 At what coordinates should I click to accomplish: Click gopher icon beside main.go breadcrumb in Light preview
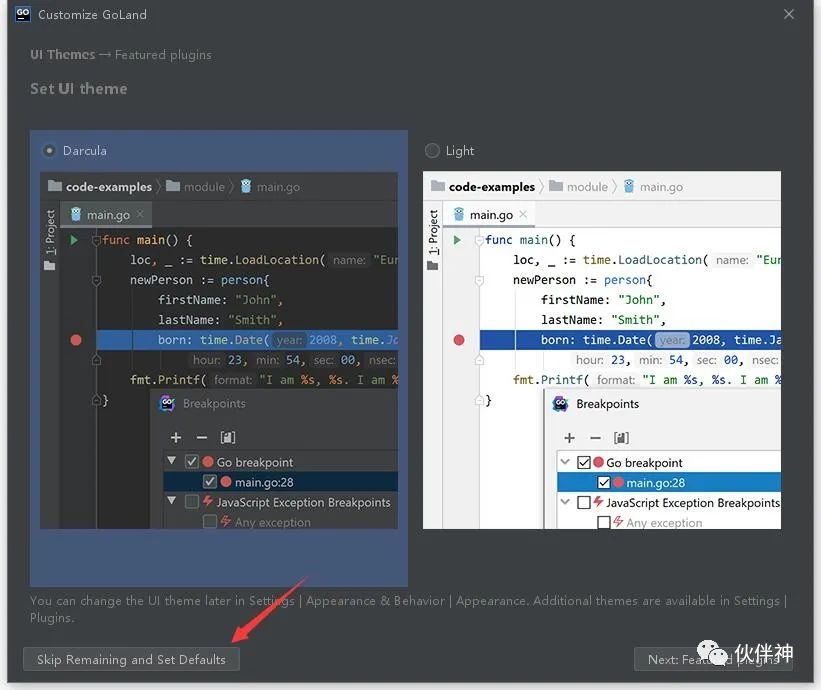coord(629,186)
